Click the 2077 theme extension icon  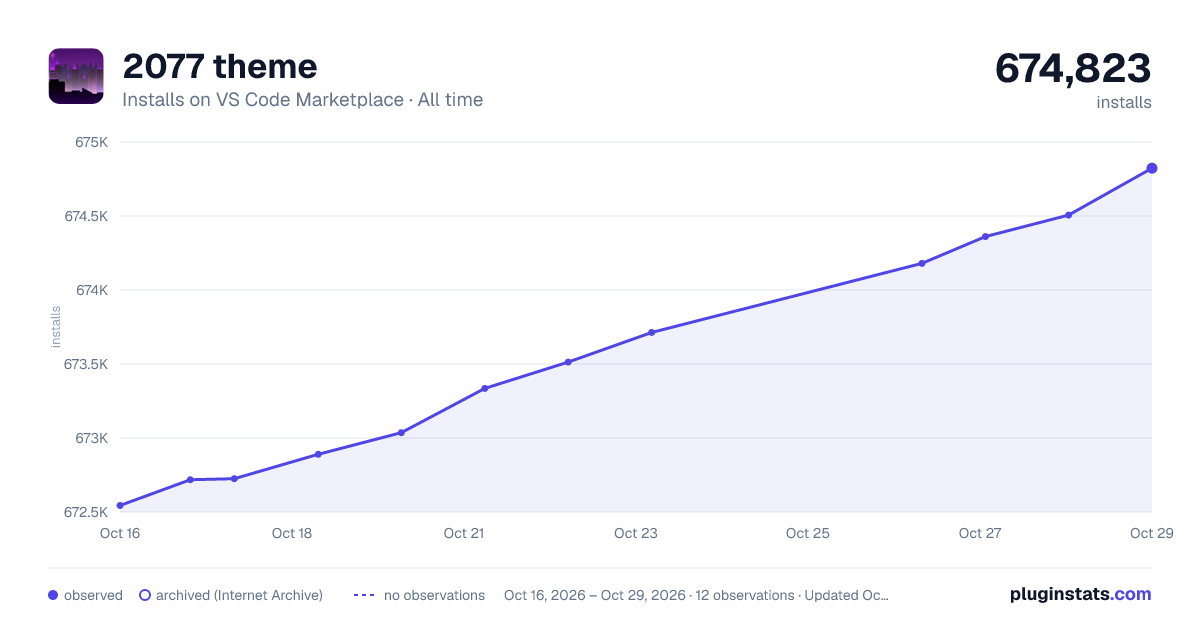(76, 76)
